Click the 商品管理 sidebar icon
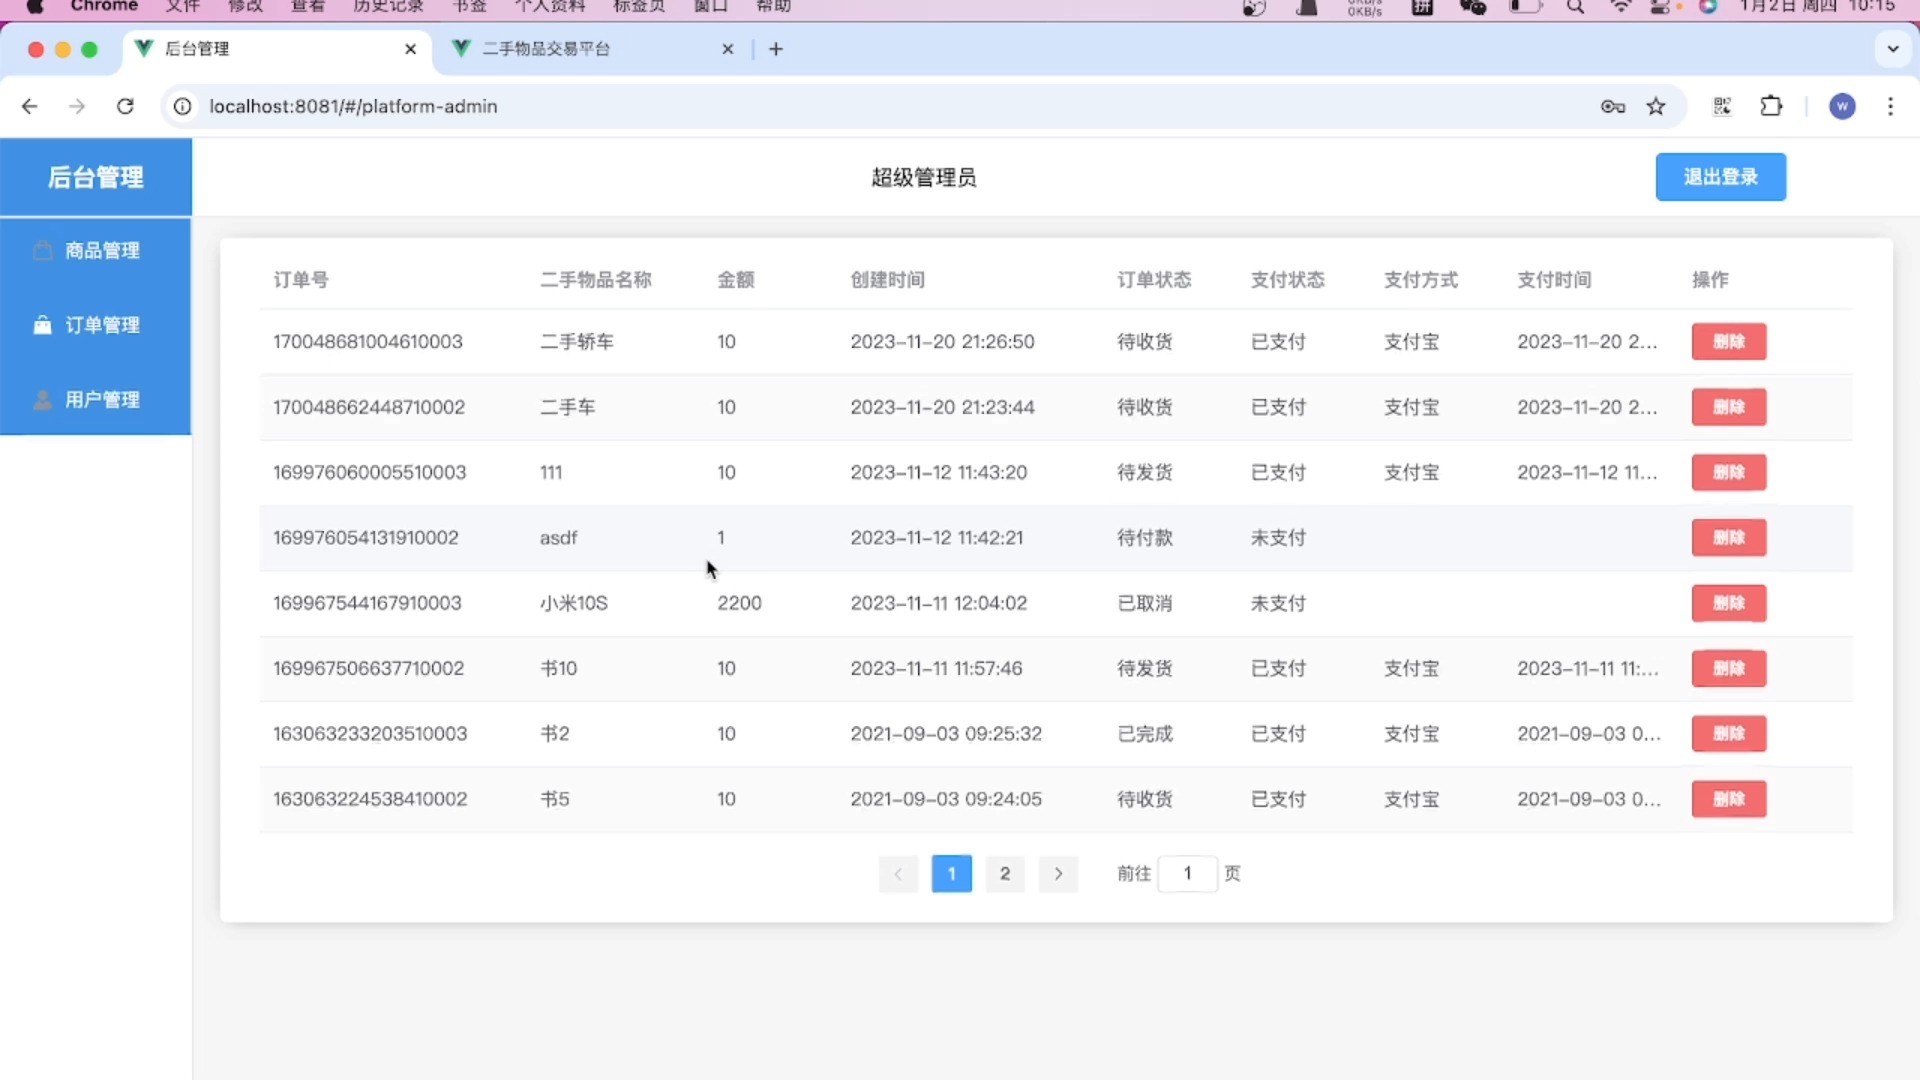 (x=44, y=249)
